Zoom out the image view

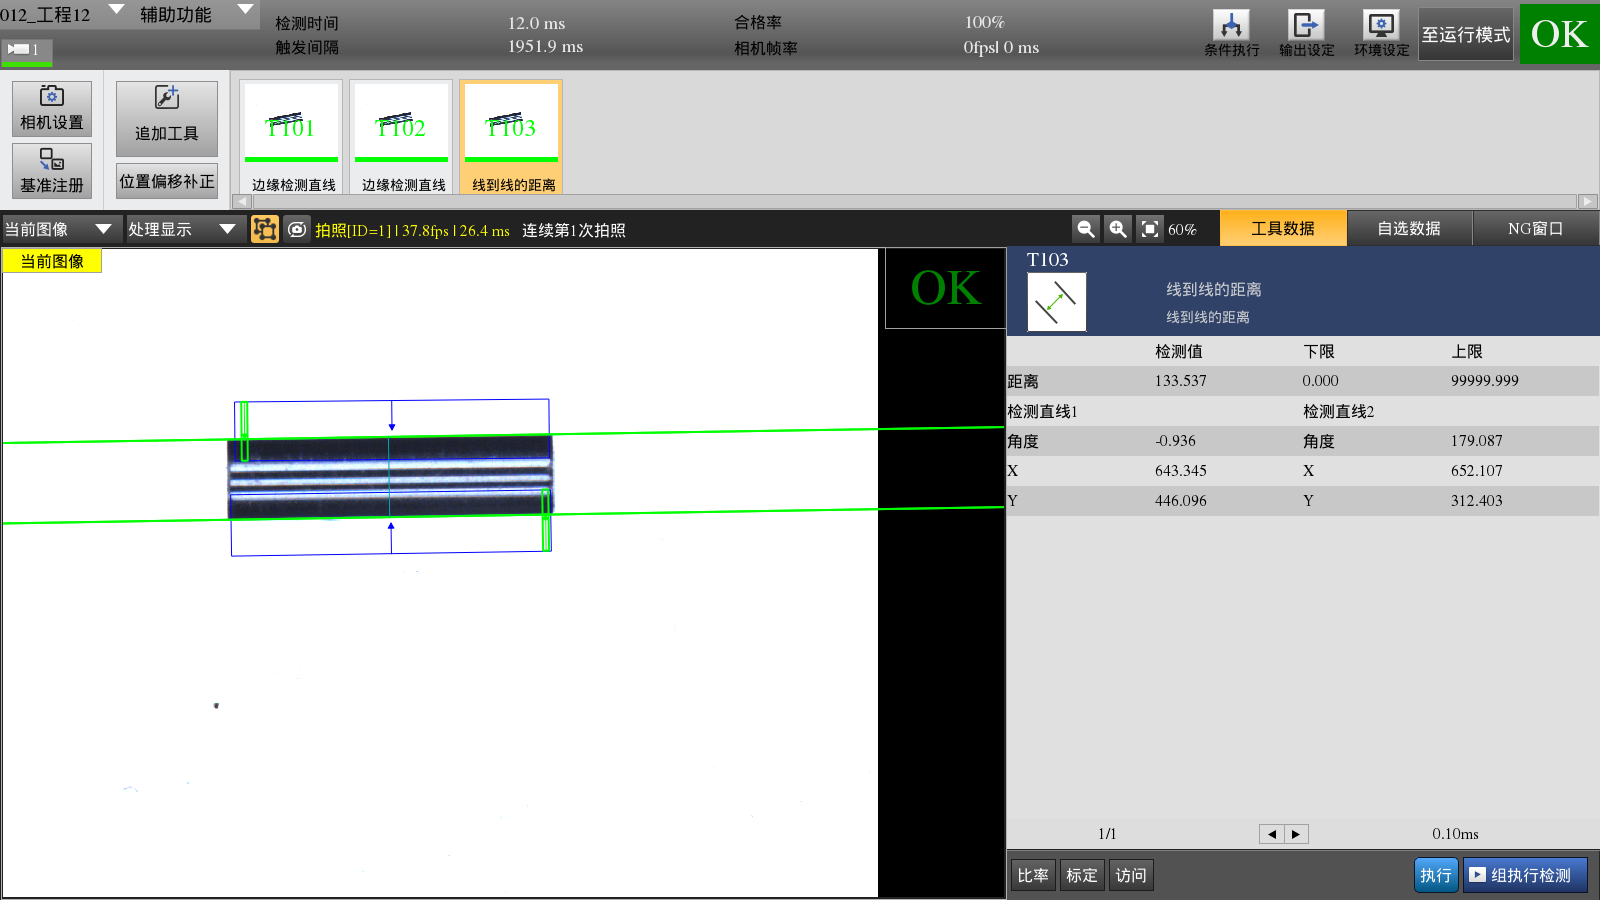[x=1085, y=229]
